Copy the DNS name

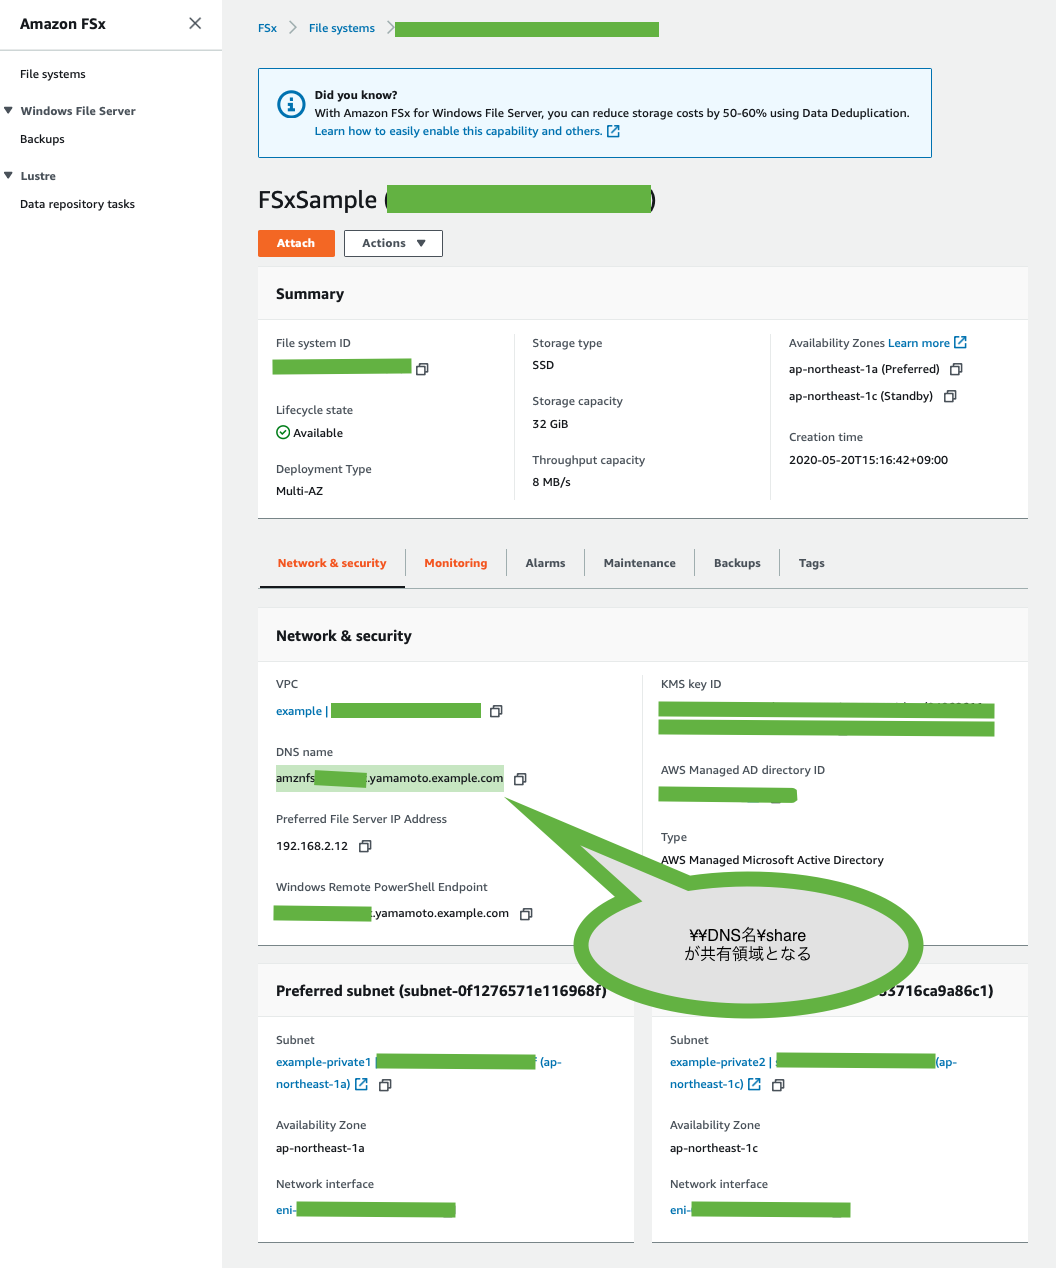pyautogui.click(x=520, y=779)
